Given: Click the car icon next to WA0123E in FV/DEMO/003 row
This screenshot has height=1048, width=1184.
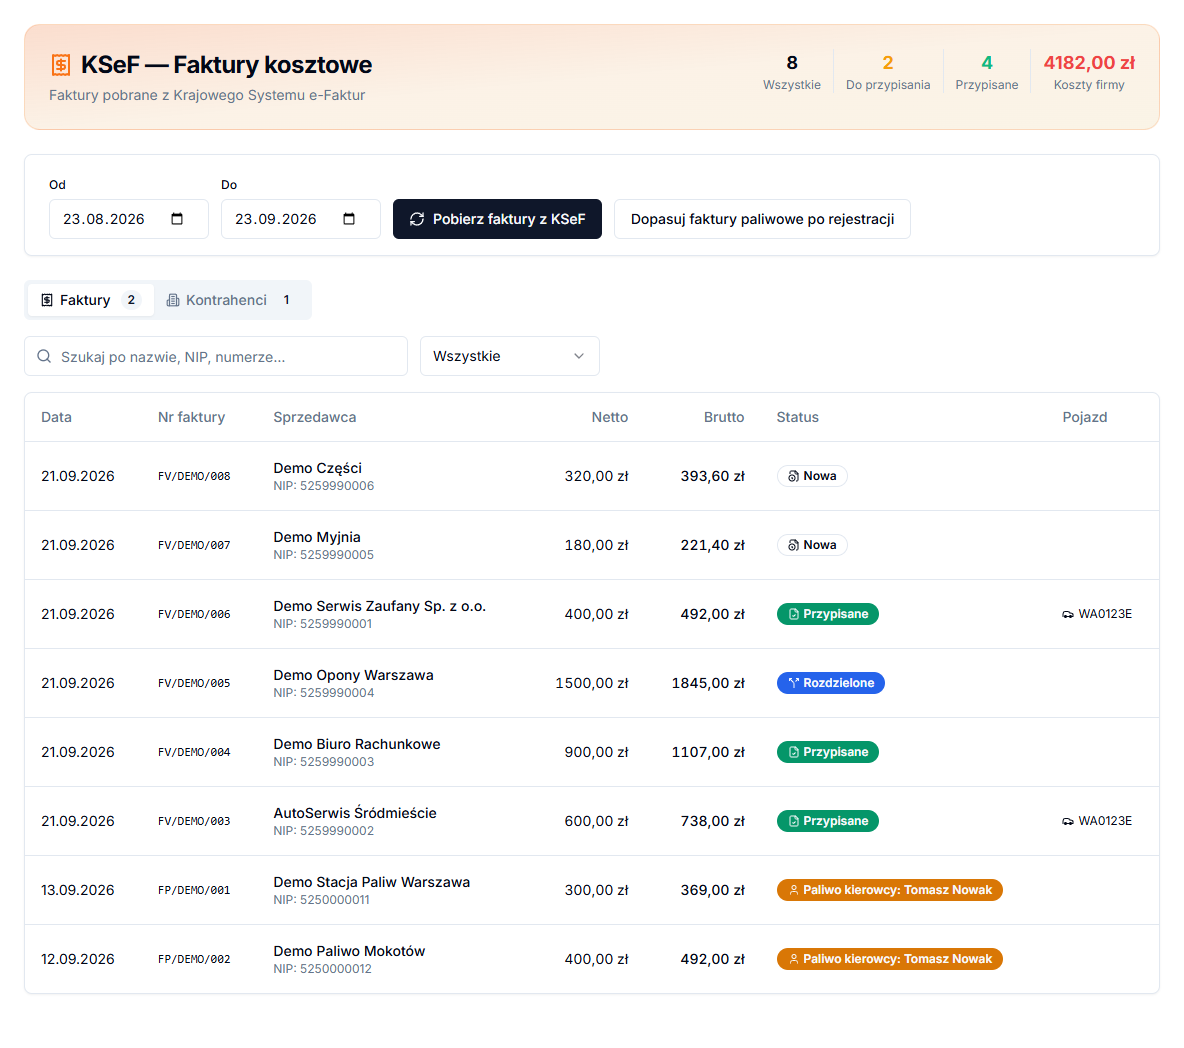Looking at the screenshot, I should (1068, 821).
